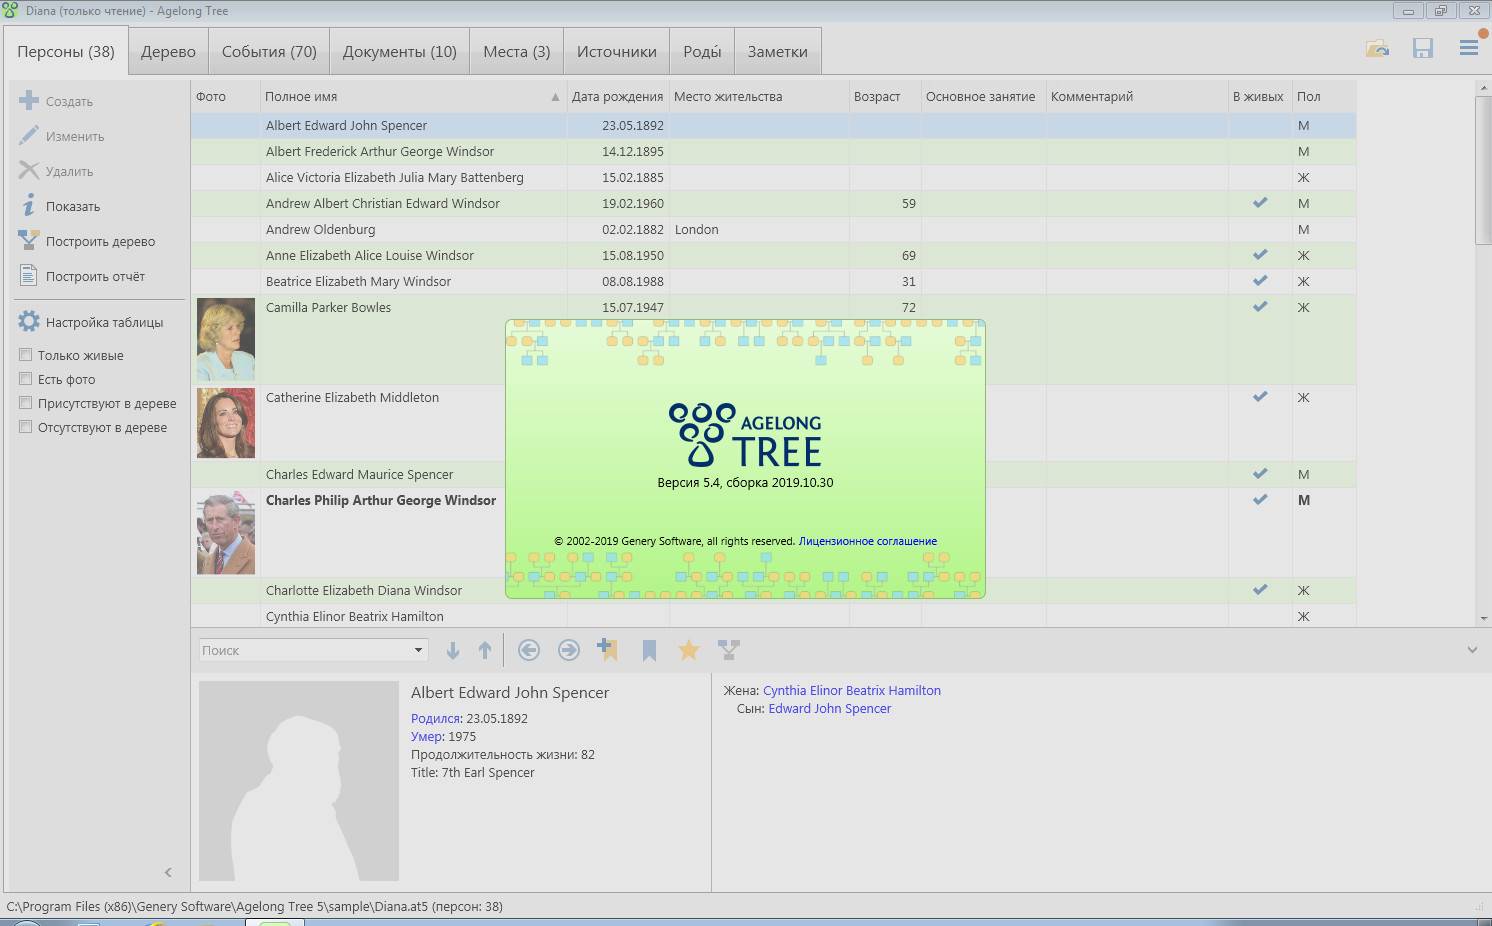The height and width of the screenshot is (926, 1492).
Task: Click the gold star icon
Action: (689, 651)
